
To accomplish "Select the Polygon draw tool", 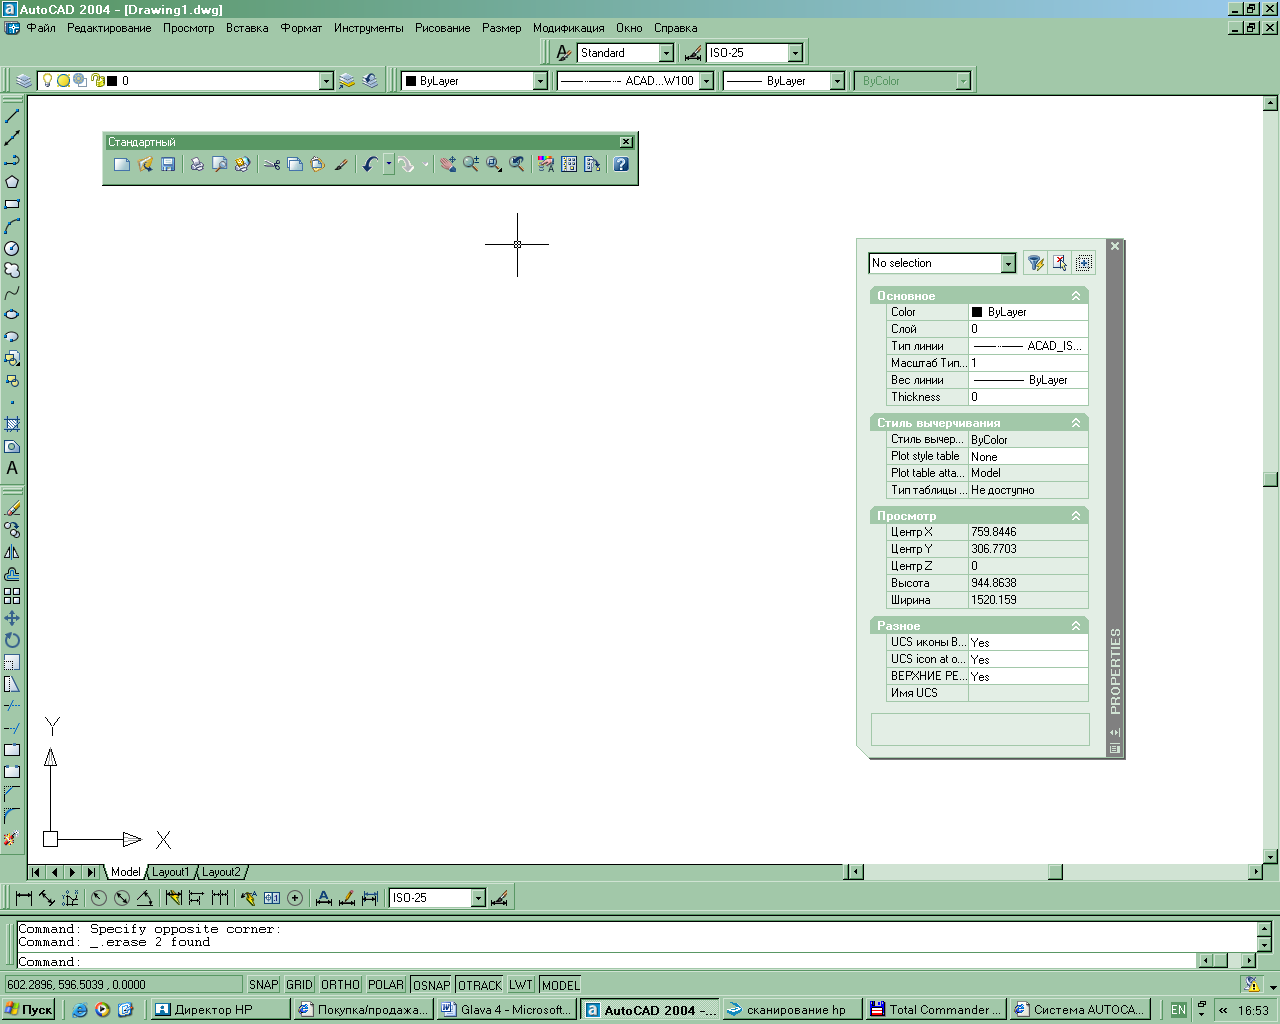I will click(12, 182).
